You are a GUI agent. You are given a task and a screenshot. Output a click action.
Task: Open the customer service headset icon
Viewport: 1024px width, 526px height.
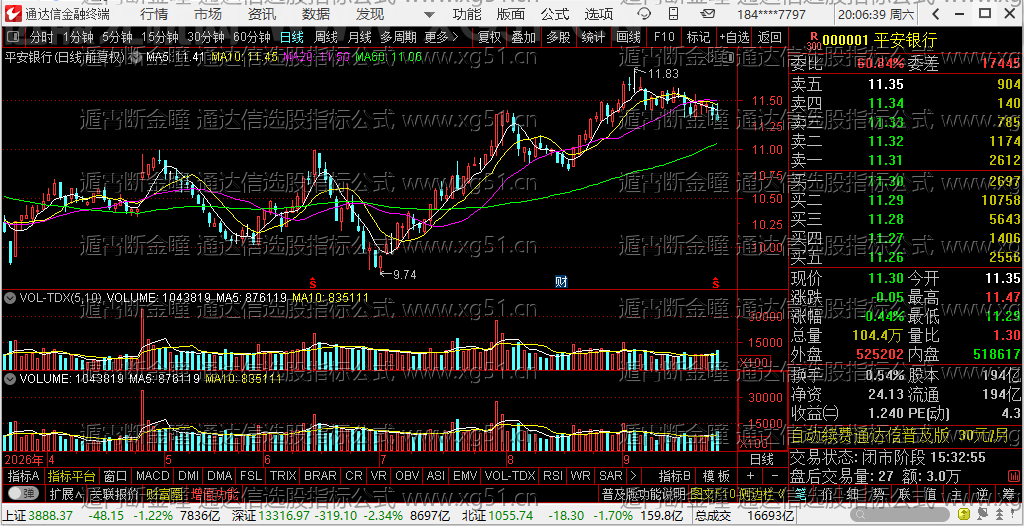click(x=644, y=14)
